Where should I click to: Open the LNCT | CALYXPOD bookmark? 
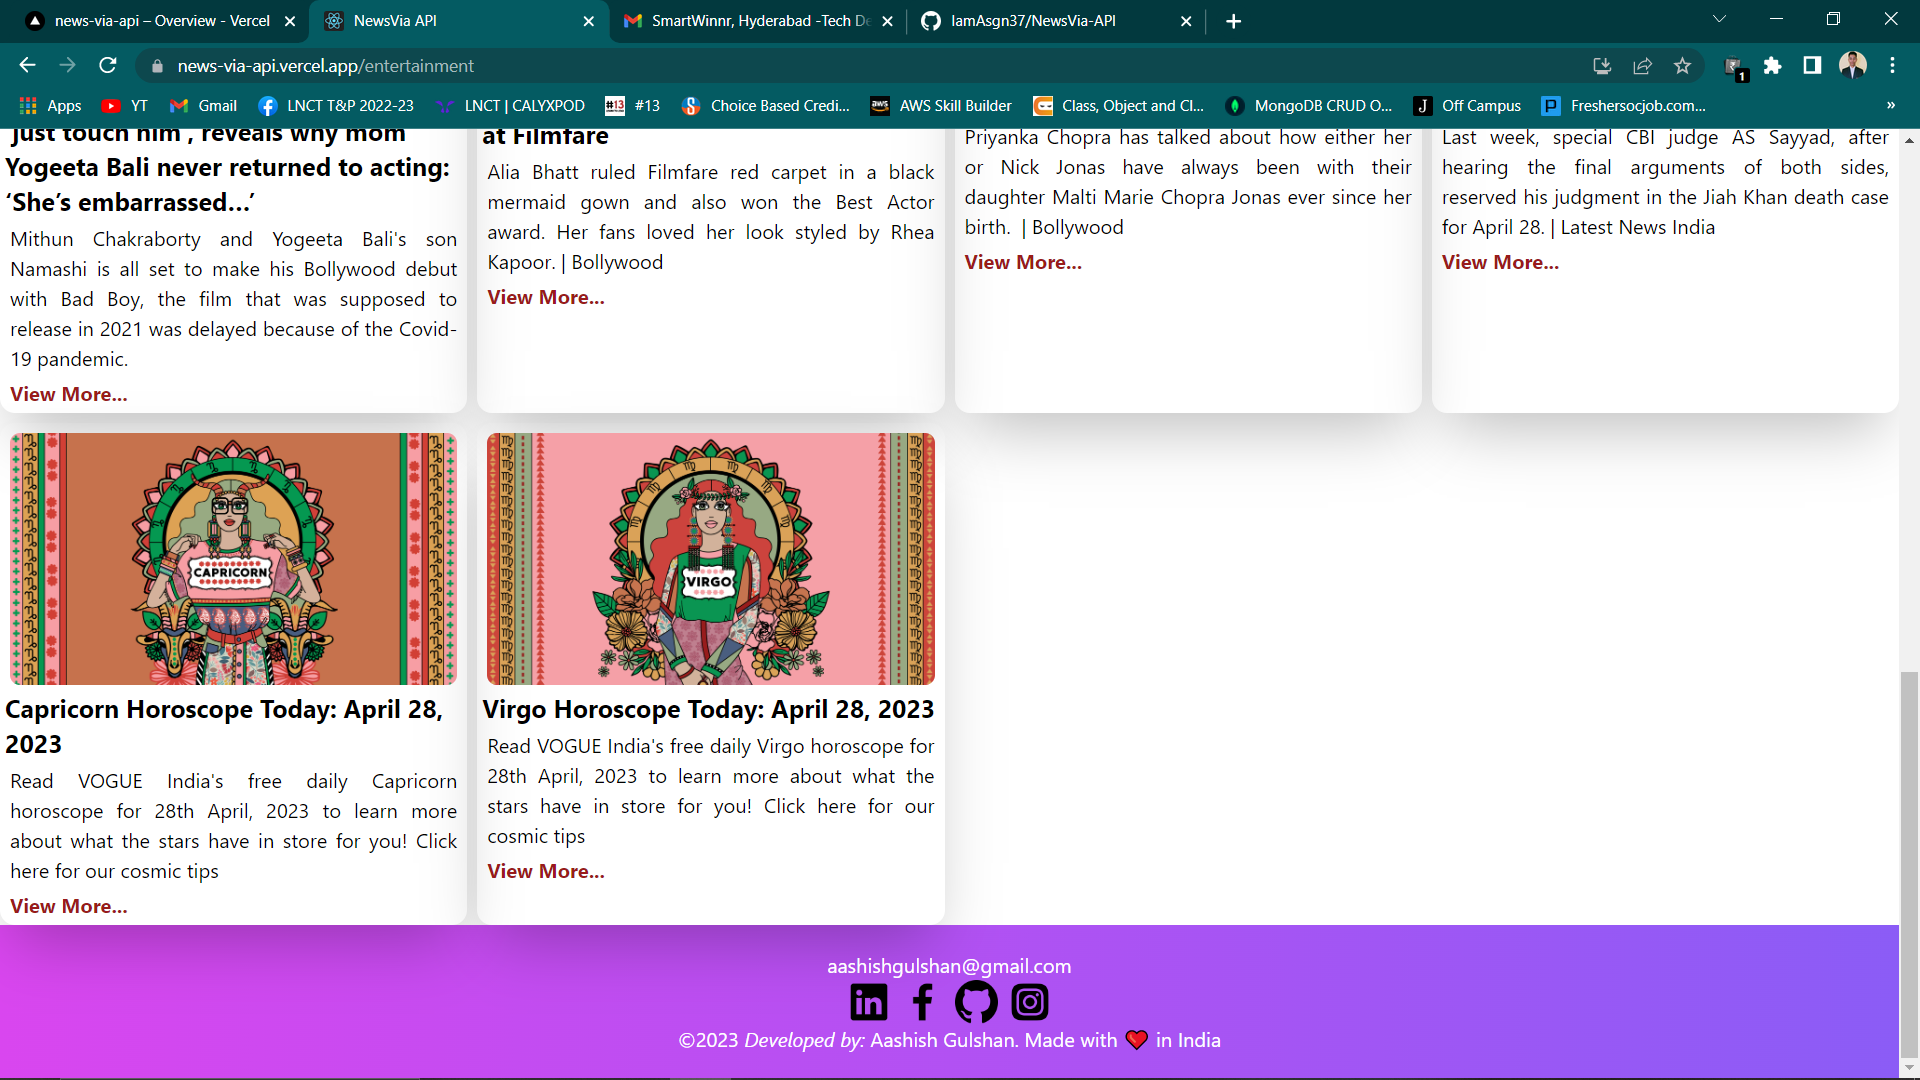coord(510,106)
